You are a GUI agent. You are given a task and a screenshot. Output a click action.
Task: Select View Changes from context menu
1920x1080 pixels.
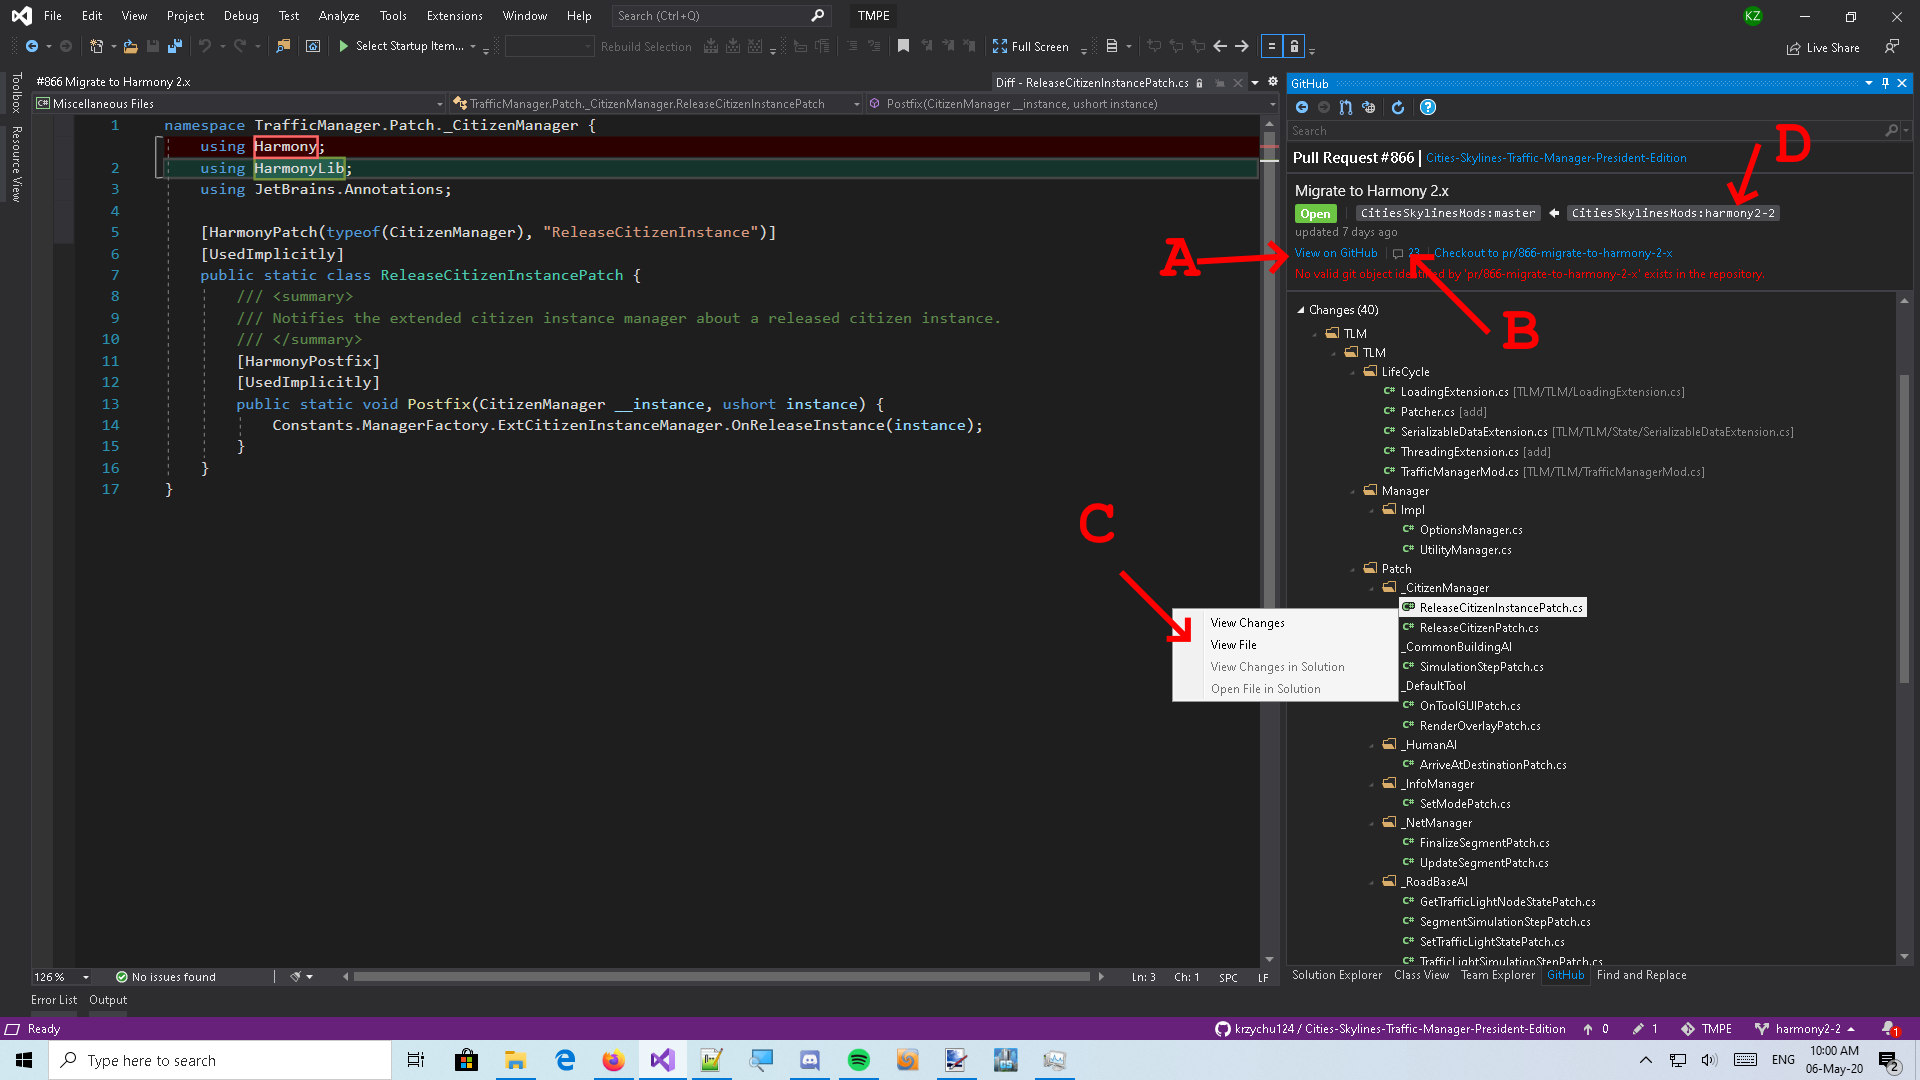[1247, 621]
